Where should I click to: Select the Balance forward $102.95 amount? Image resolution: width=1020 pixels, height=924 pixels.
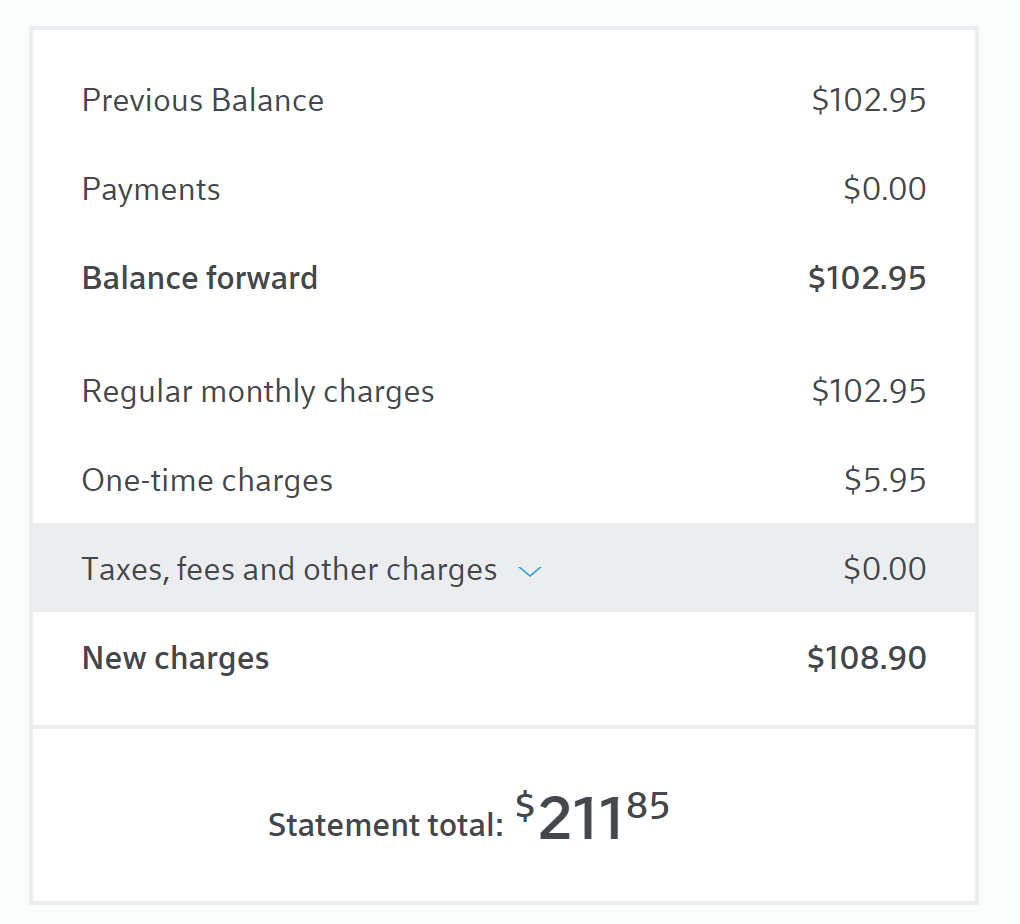867,279
